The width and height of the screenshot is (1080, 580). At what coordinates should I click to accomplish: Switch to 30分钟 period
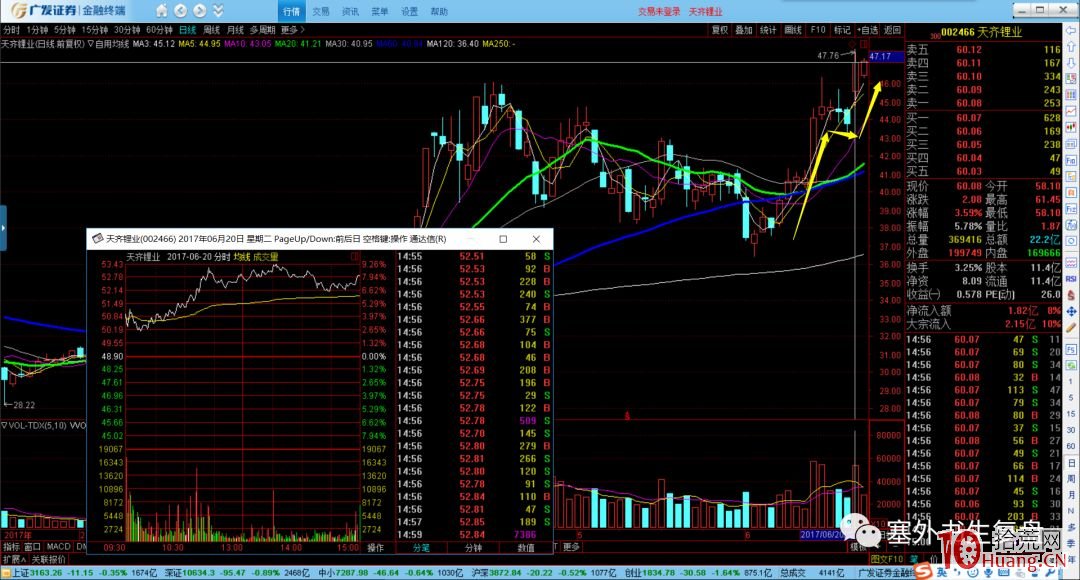(127, 30)
